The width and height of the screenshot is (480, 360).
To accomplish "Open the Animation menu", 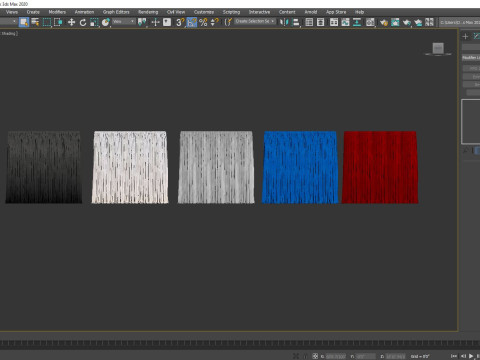I will pos(84,12).
